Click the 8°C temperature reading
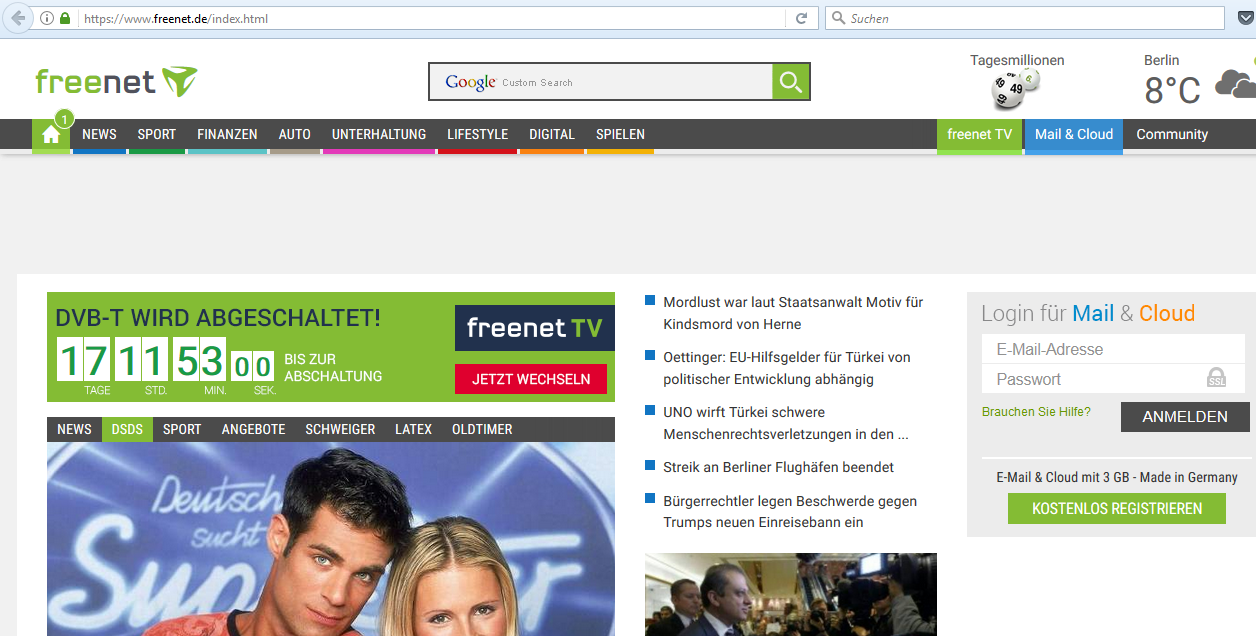Screen dimensions: 1256x636 click(1172, 91)
